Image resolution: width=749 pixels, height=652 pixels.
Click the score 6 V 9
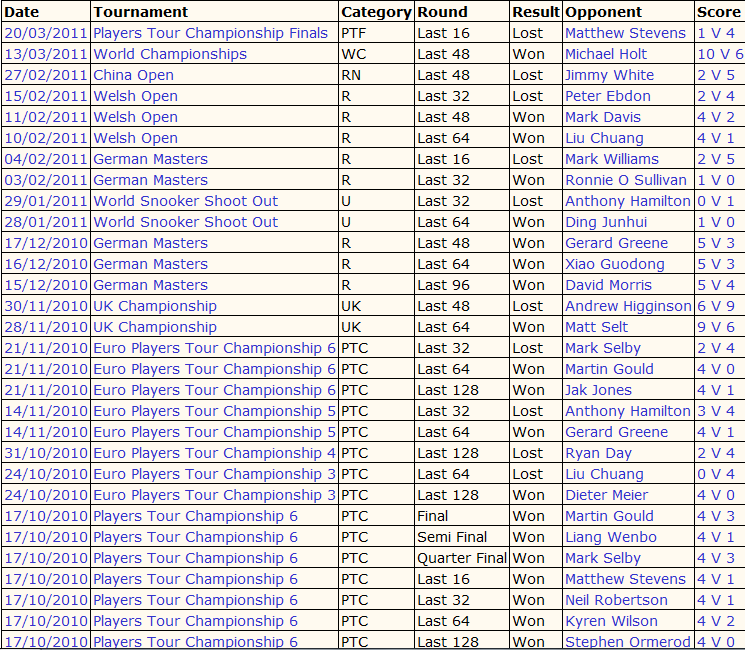click(716, 306)
